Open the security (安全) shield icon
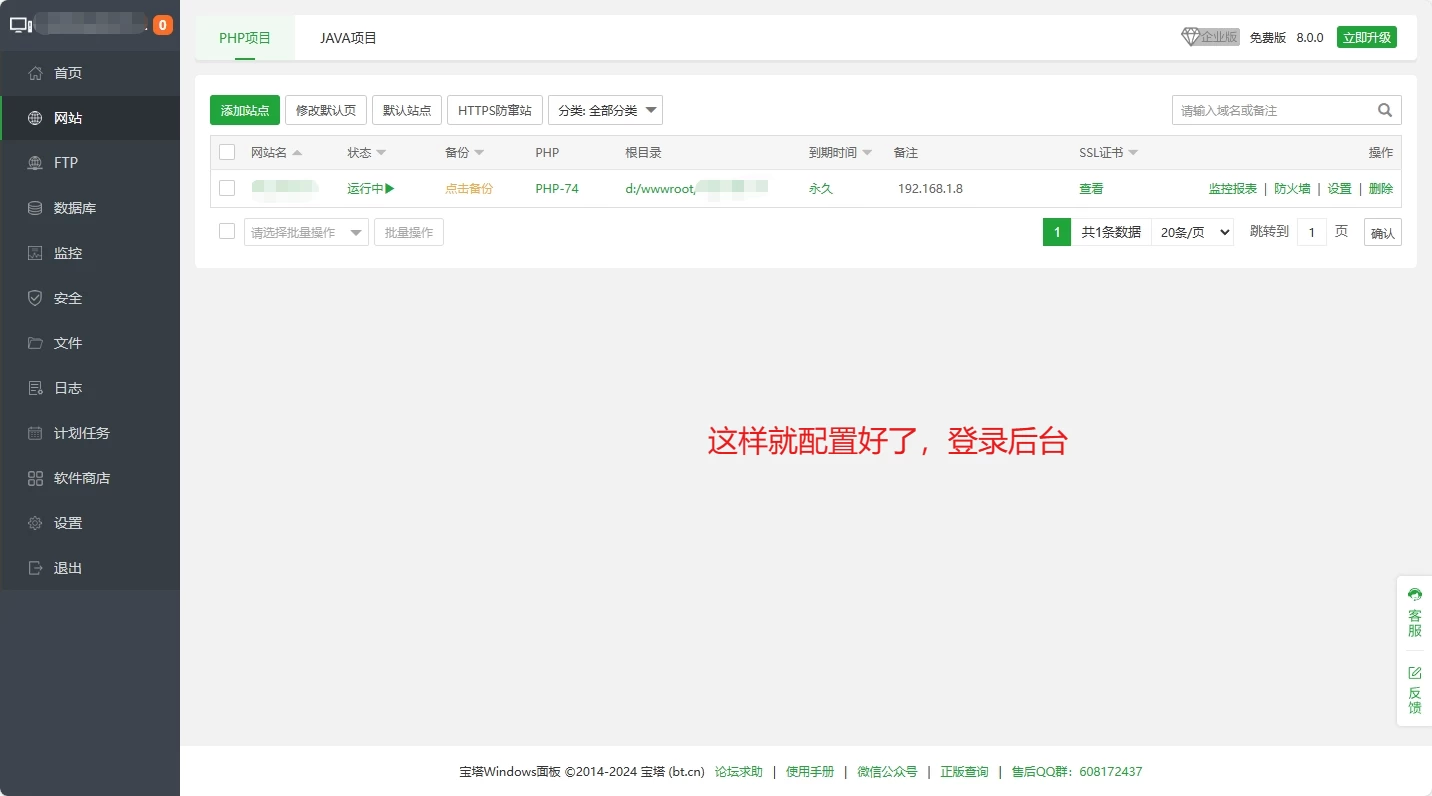1432x796 pixels. [x=36, y=298]
